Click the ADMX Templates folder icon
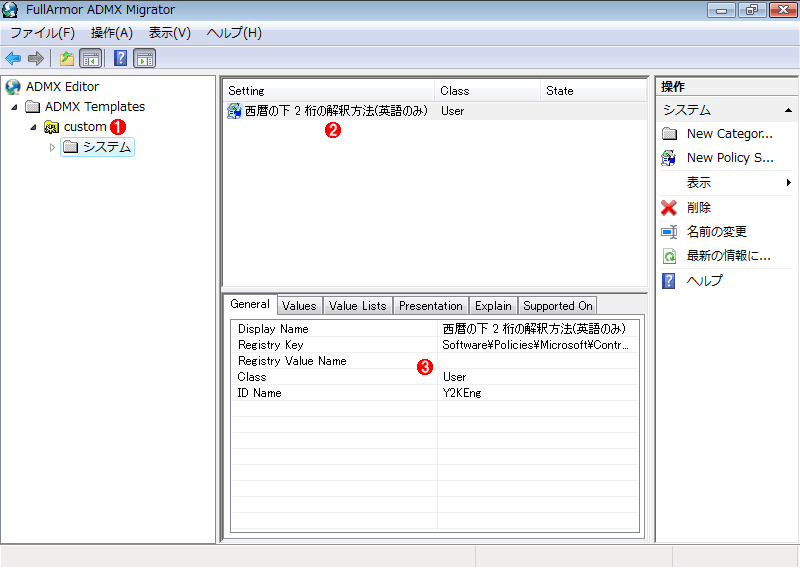Image resolution: width=800 pixels, height=568 pixels. pyautogui.click(x=33, y=107)
